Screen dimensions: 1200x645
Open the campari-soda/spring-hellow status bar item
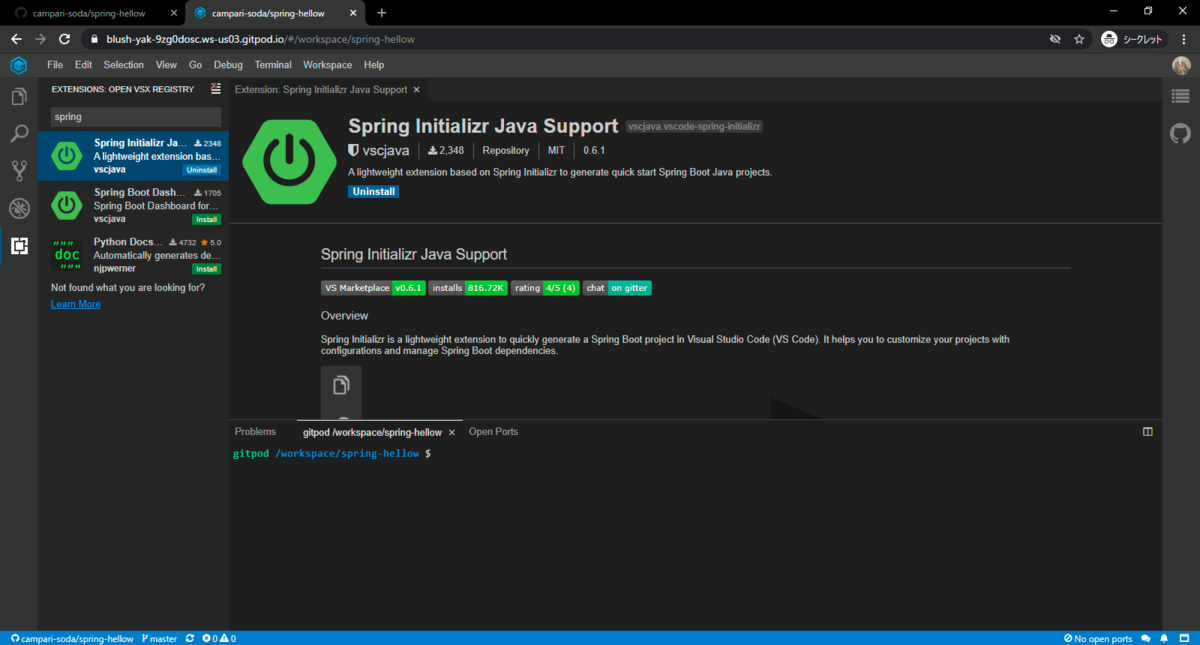[71, 638]
